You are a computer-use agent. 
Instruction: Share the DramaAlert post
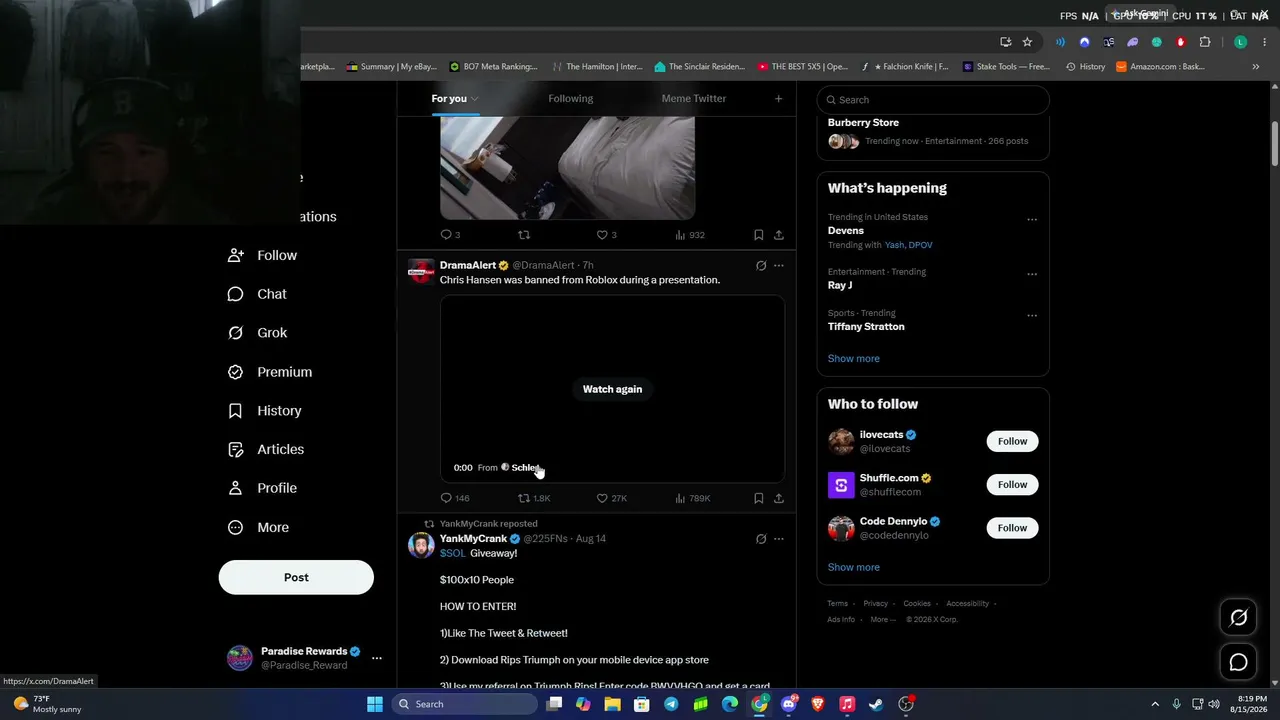(x=779, y=498)
